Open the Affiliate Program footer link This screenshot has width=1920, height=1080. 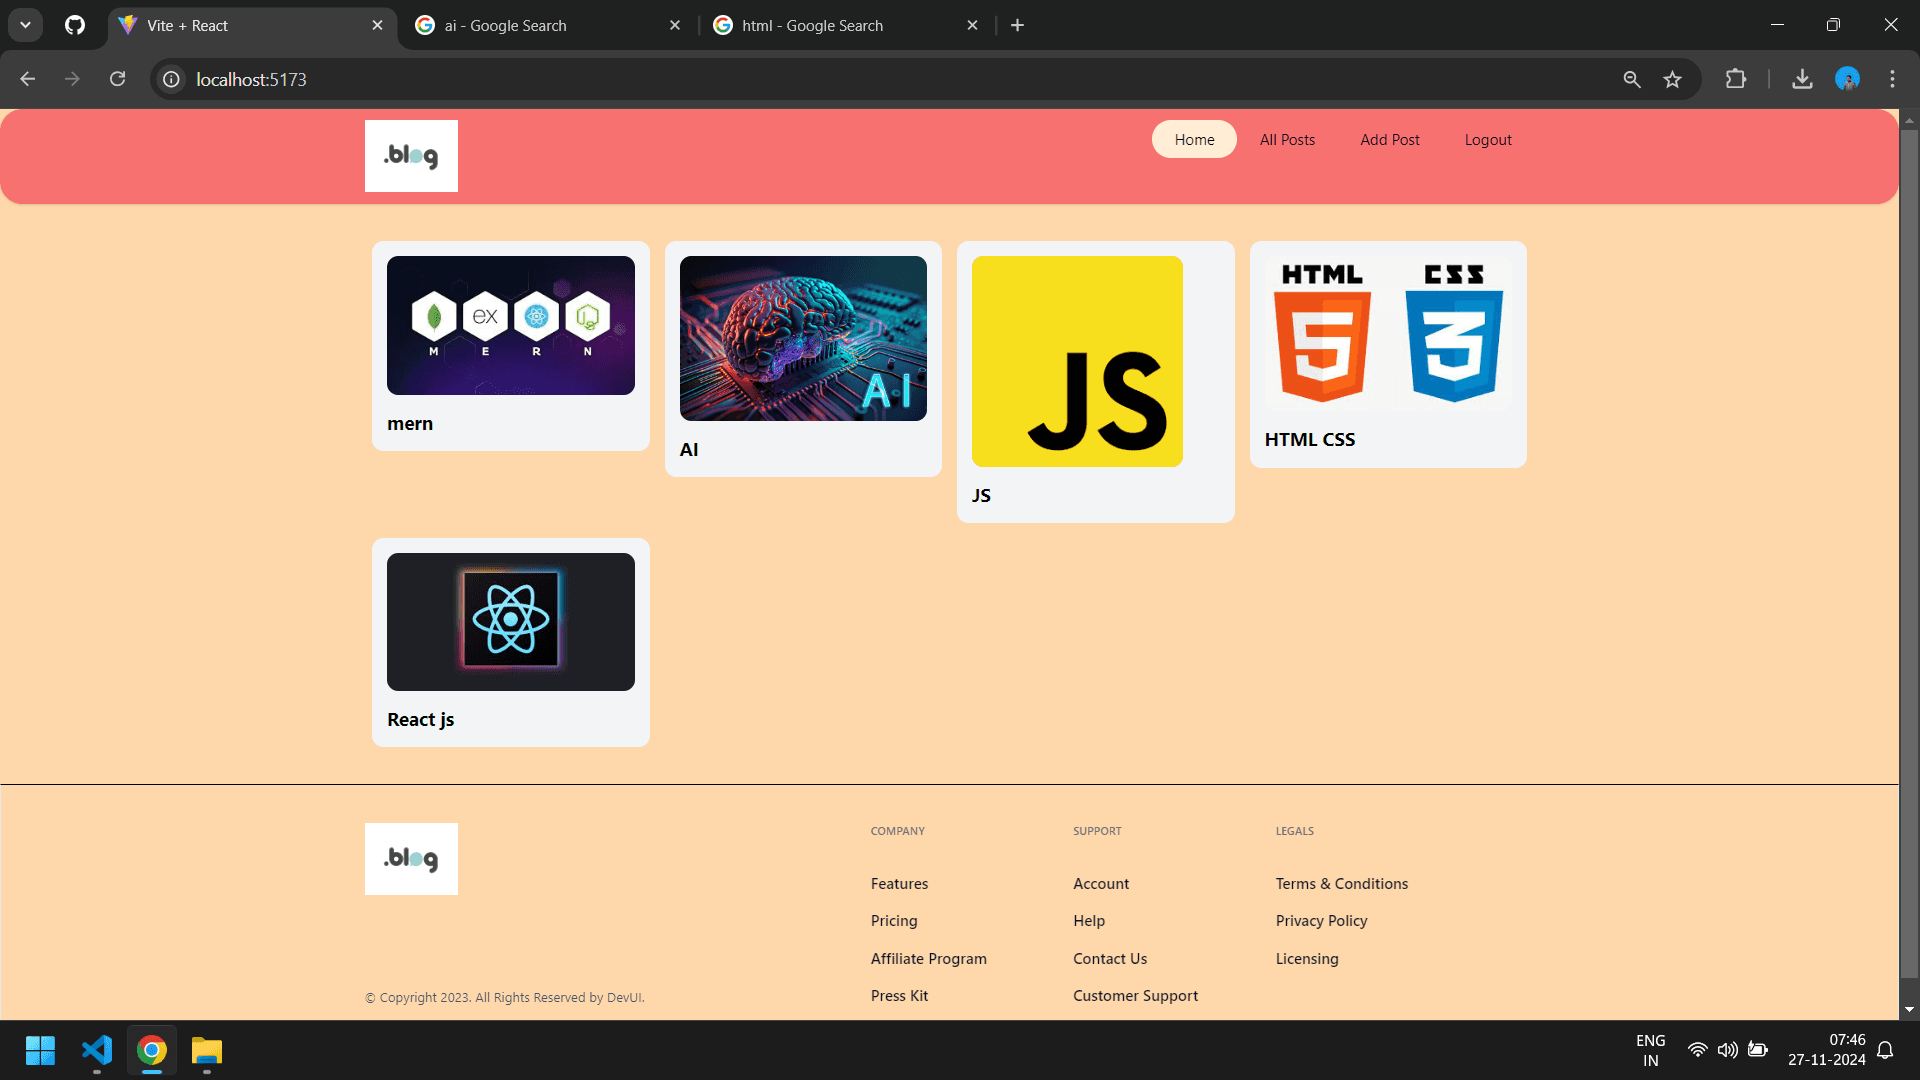(929, 959)
